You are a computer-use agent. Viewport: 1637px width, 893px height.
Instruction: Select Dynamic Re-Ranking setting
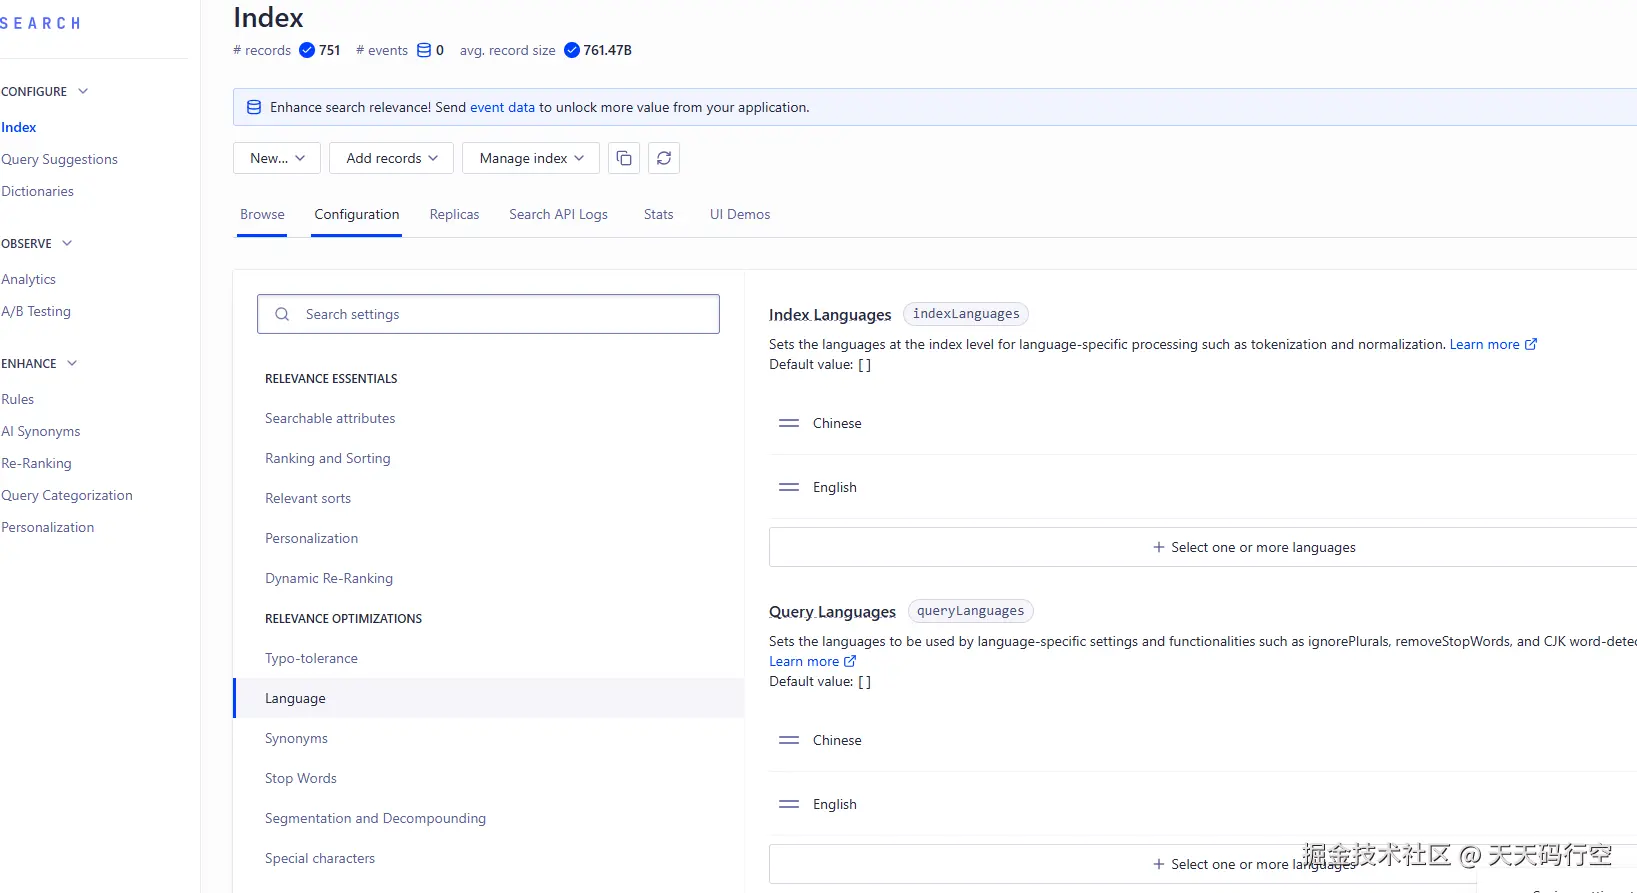tap(329, 578)
